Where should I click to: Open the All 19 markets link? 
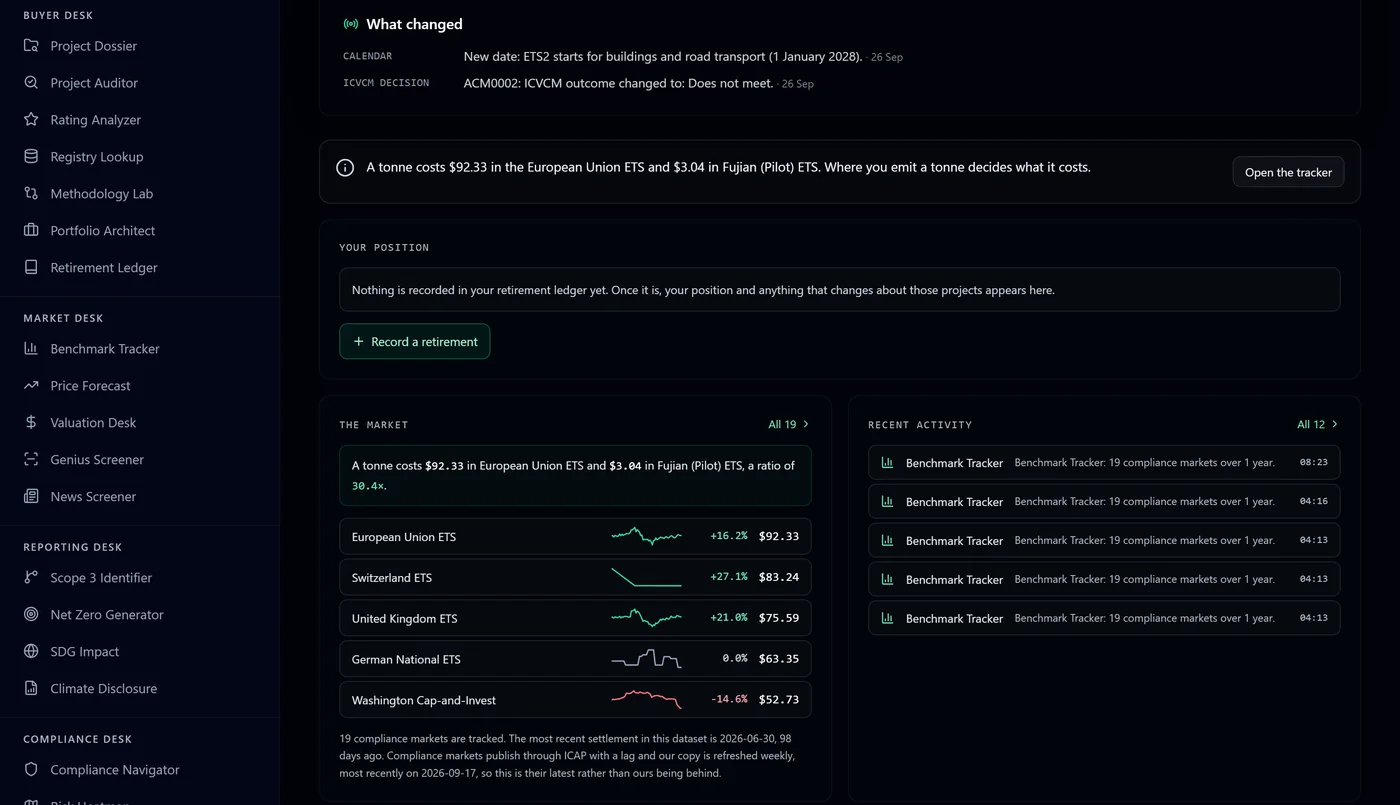[x=789, y=424]
